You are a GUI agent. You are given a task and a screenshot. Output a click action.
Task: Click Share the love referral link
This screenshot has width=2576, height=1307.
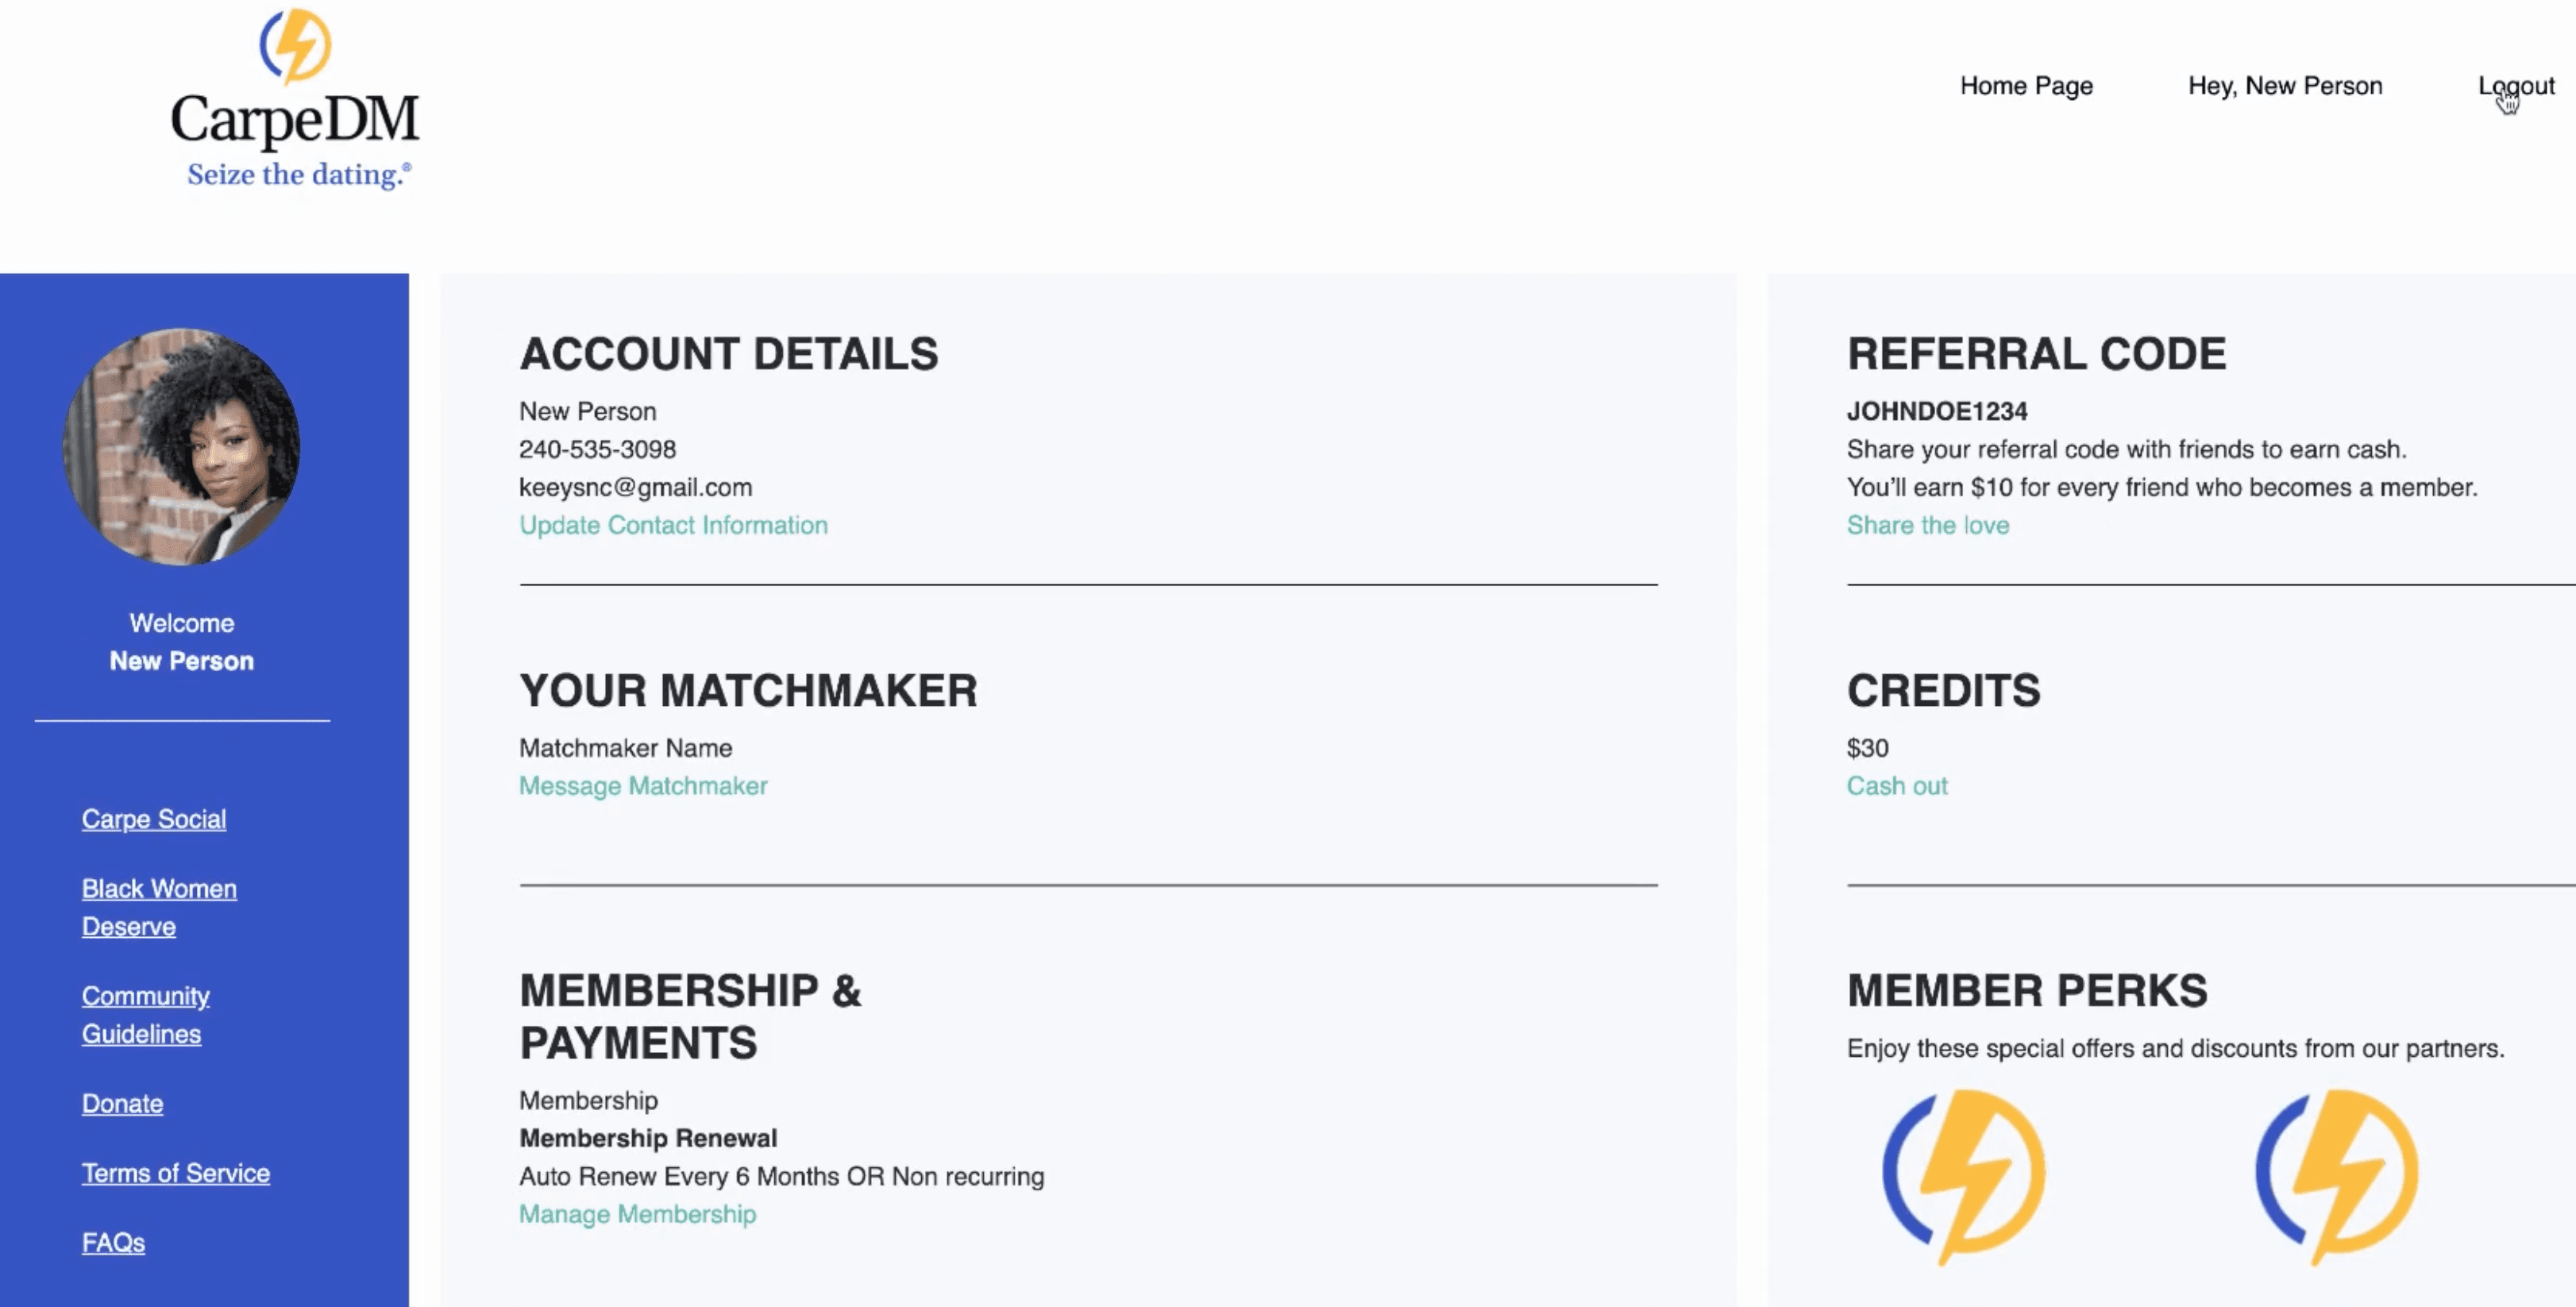[1927, 524]
